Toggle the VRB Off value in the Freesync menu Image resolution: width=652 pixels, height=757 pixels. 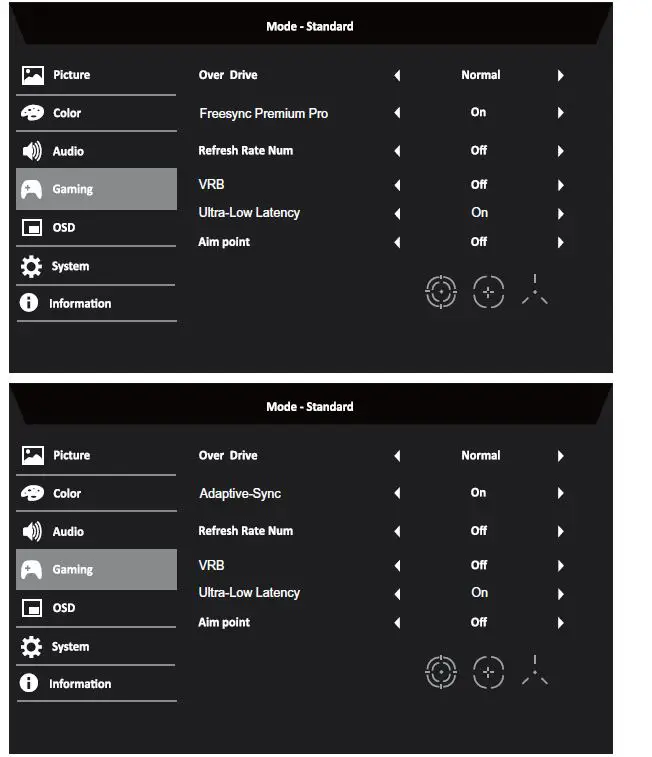pos(479,185)
